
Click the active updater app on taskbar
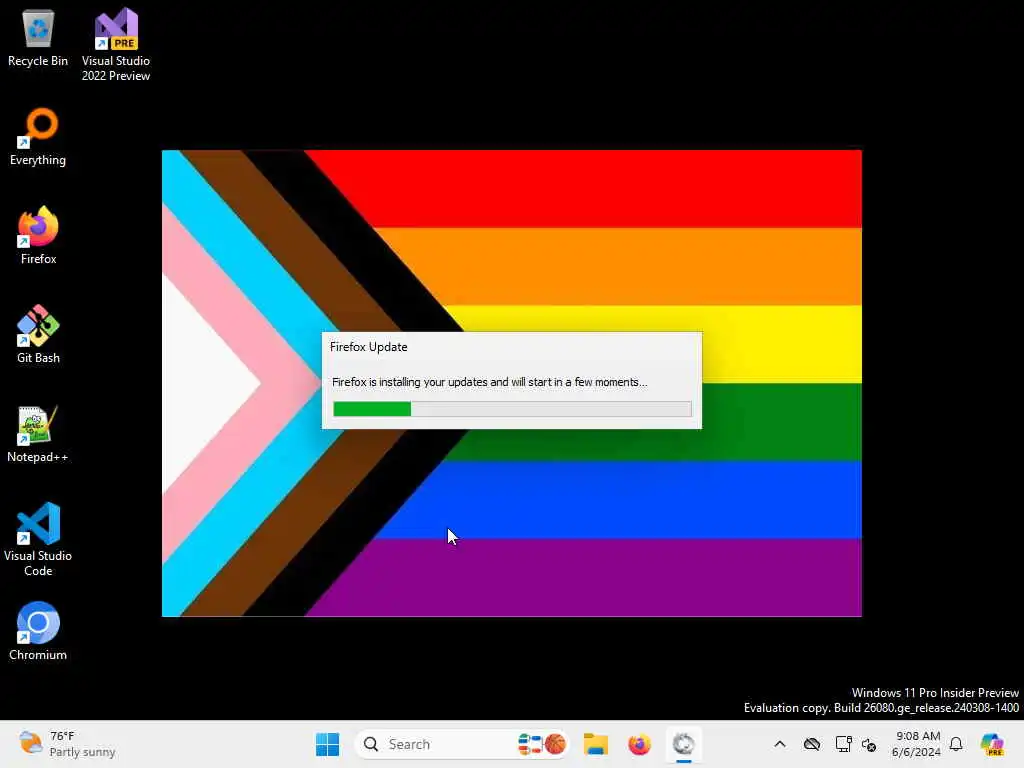coord(683,744)
